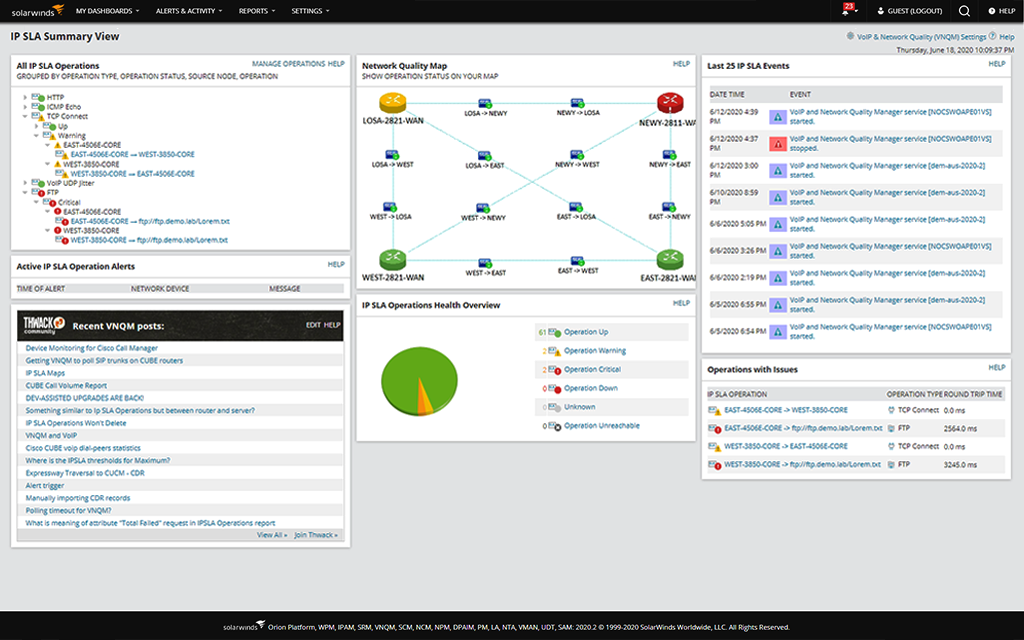Click the red NEWY-2811-WAN router icon

coord(669,103)
